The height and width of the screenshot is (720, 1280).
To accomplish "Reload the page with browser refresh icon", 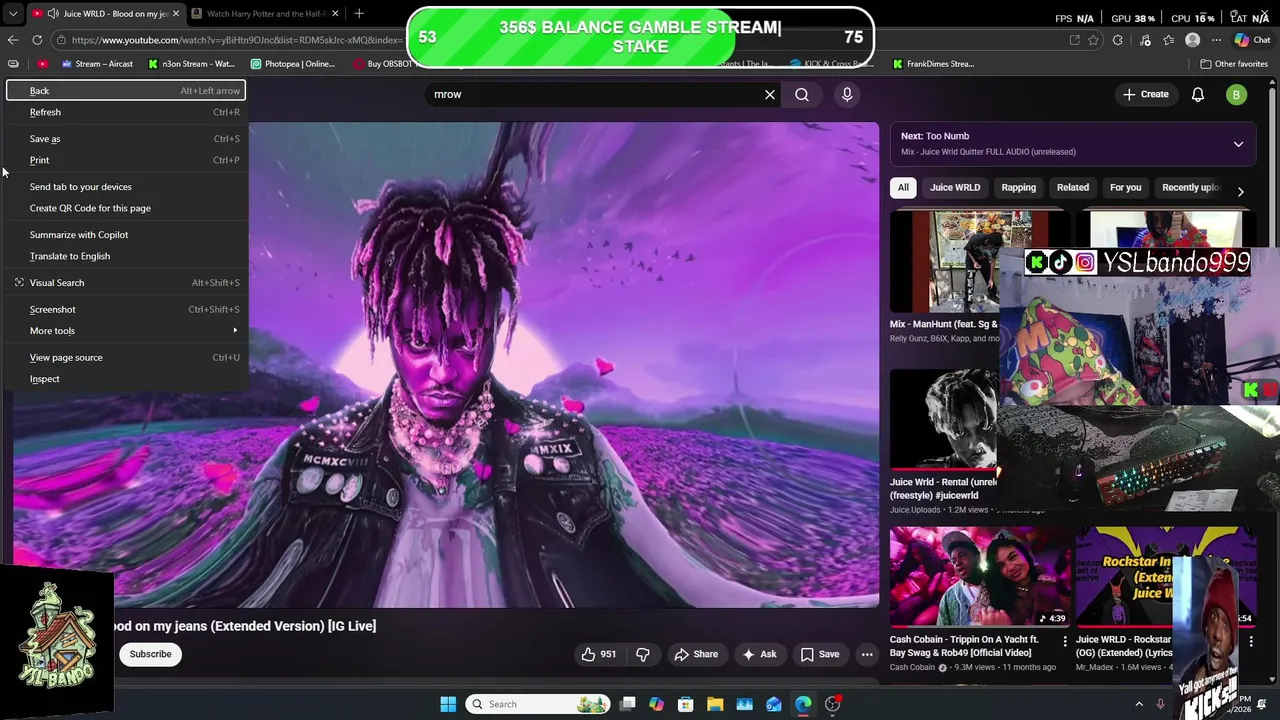I will [37, 40].
